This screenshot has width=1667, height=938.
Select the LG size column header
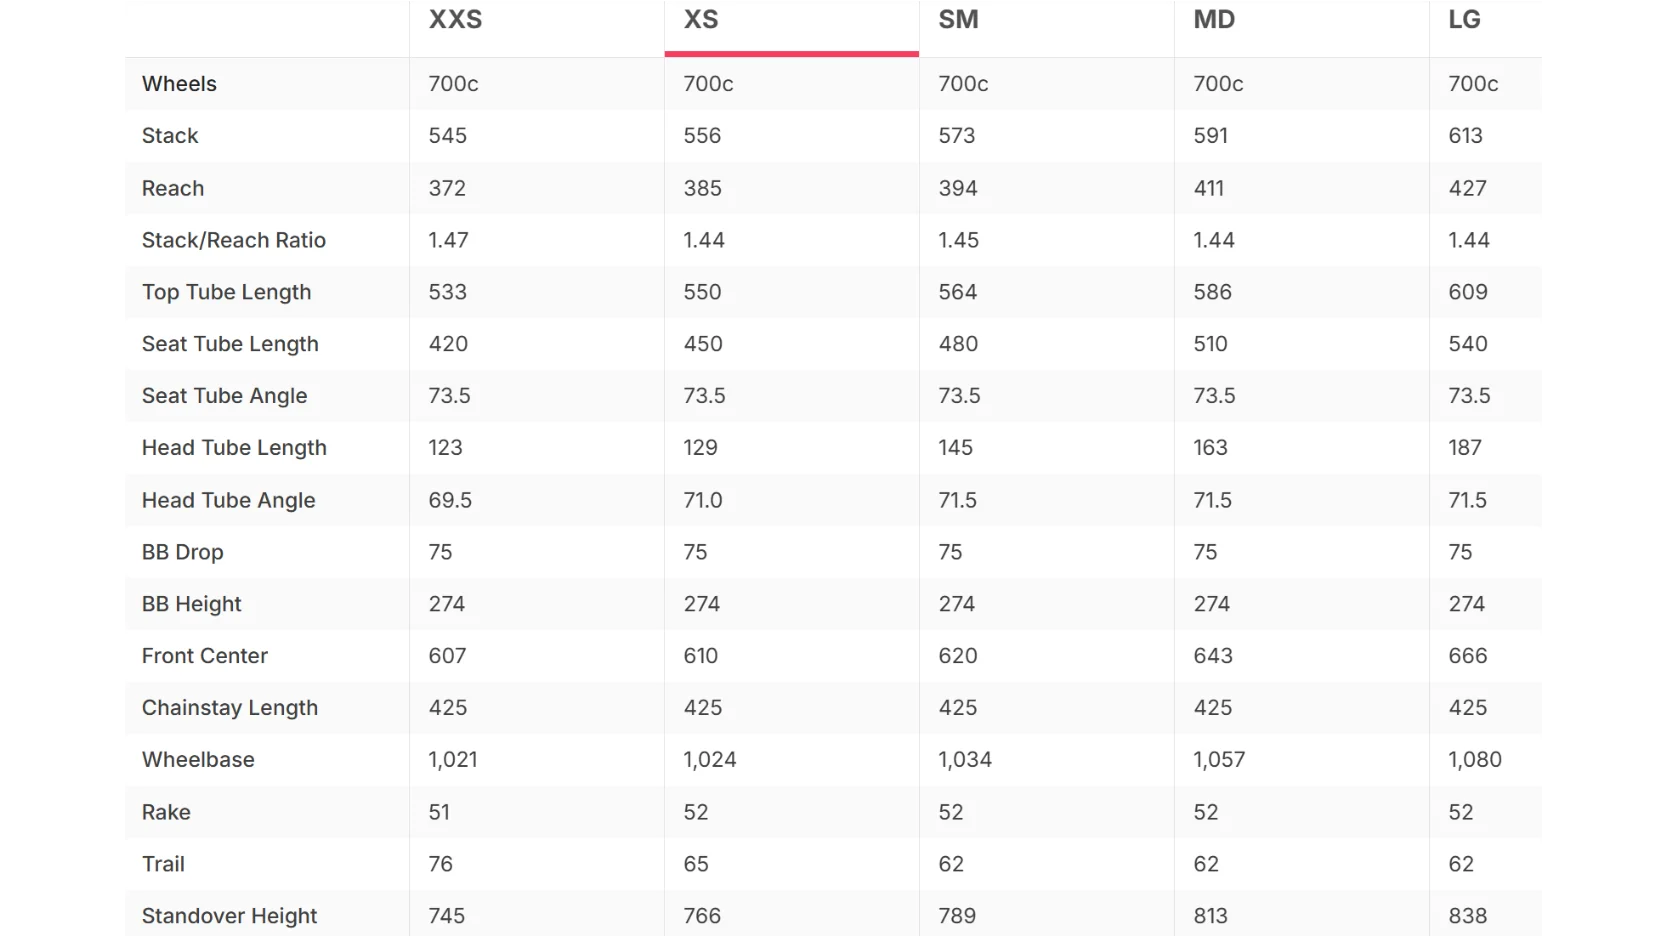pyautogui.click(x=1464, y=20)
